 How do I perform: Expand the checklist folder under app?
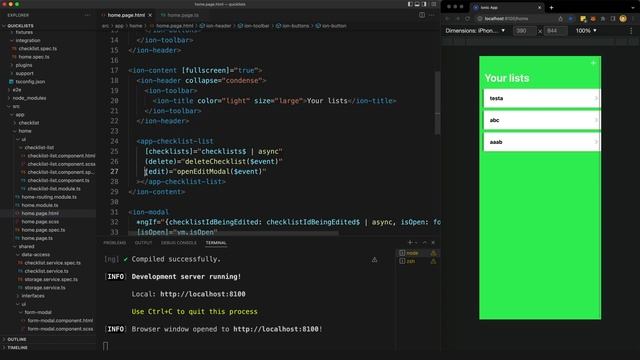coord(29,123)
